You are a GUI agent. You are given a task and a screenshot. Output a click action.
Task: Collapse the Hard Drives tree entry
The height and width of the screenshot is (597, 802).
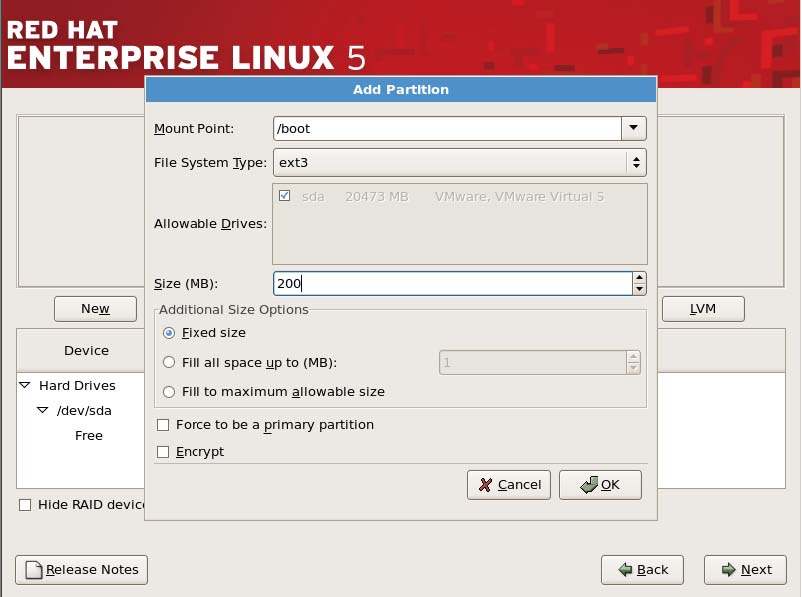[27, 385]
